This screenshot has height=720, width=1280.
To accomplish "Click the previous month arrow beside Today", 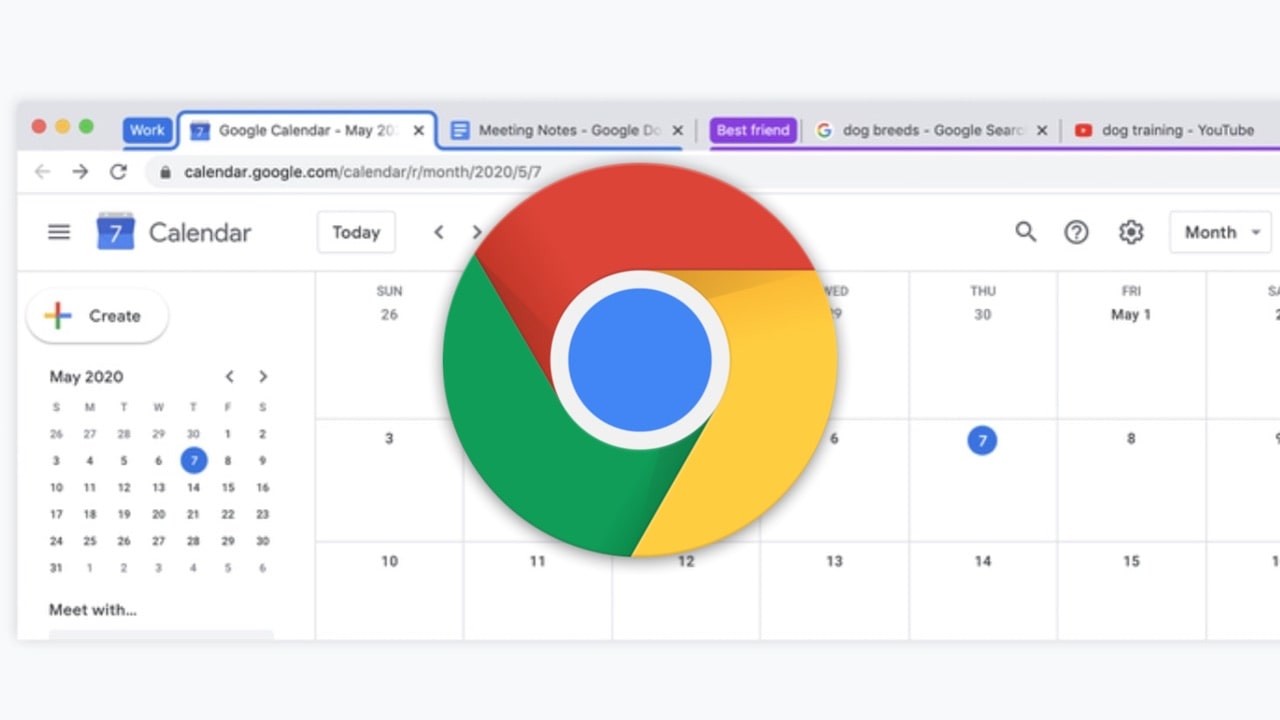I will pyautogui.click(x=438, y=232).
